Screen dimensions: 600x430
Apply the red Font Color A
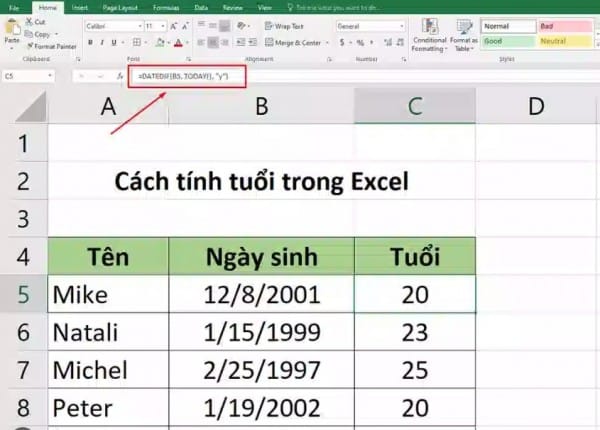178,42
